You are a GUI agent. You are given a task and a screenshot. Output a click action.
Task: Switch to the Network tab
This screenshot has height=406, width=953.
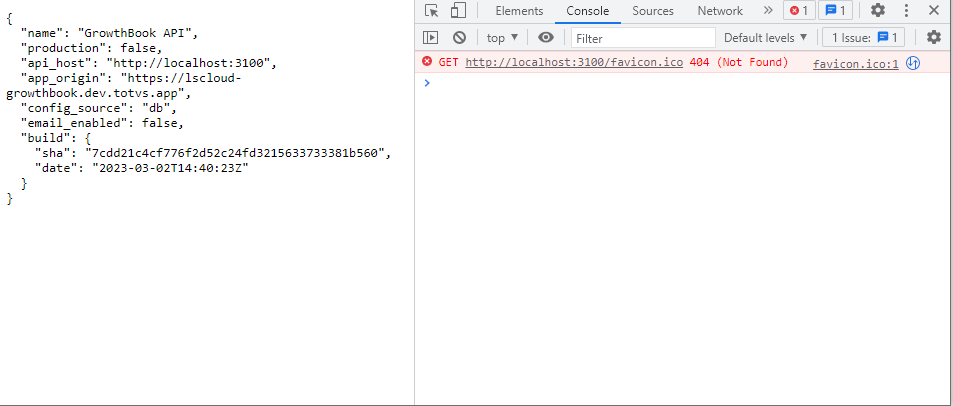pyautogui.click(x=720, y=11)
